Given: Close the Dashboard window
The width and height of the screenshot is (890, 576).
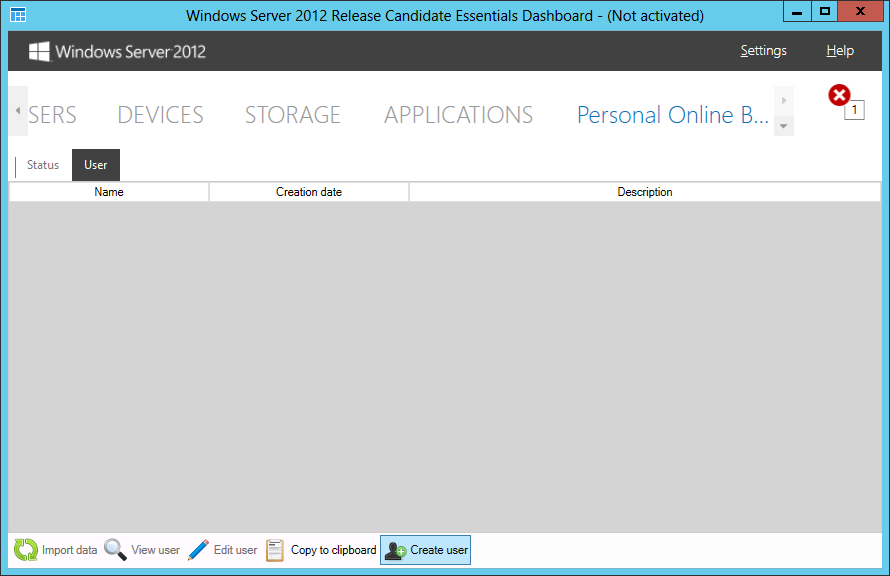Looking at the screenshot, I should point(860,12).
